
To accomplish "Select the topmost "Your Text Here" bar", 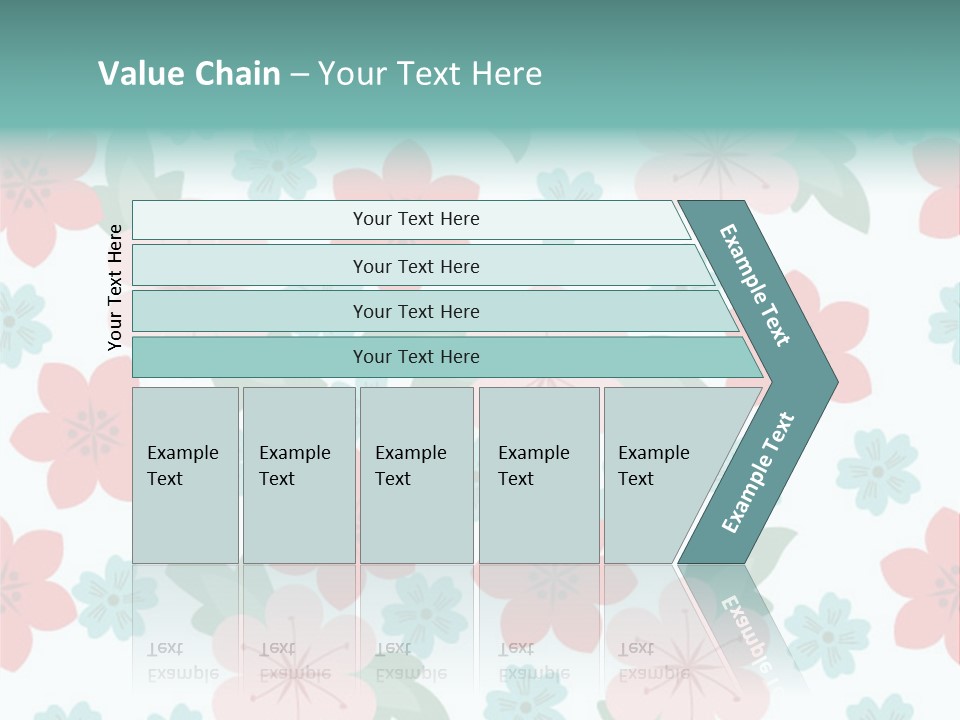I will [416, 219].
